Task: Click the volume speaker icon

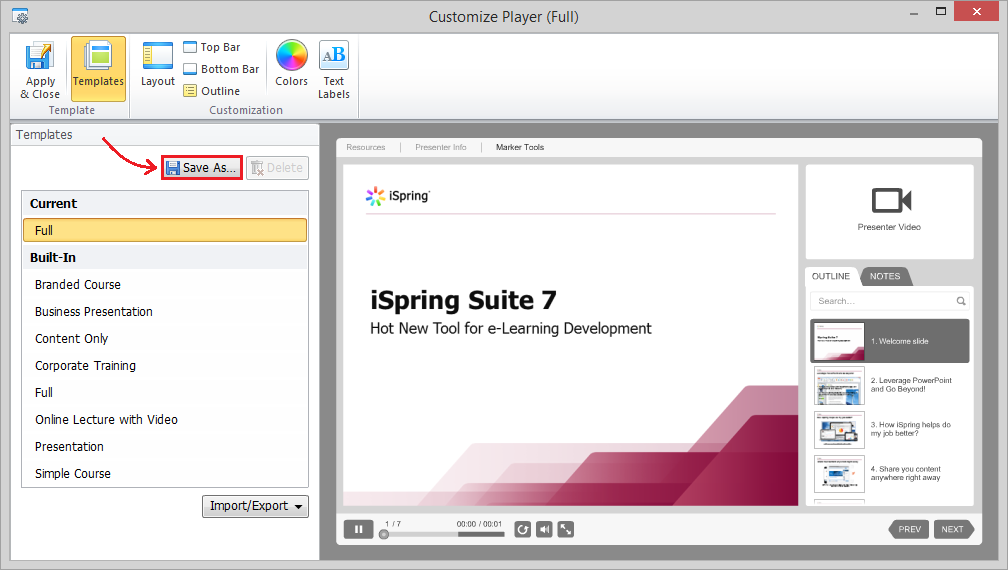Action: (x=544, y=530)
